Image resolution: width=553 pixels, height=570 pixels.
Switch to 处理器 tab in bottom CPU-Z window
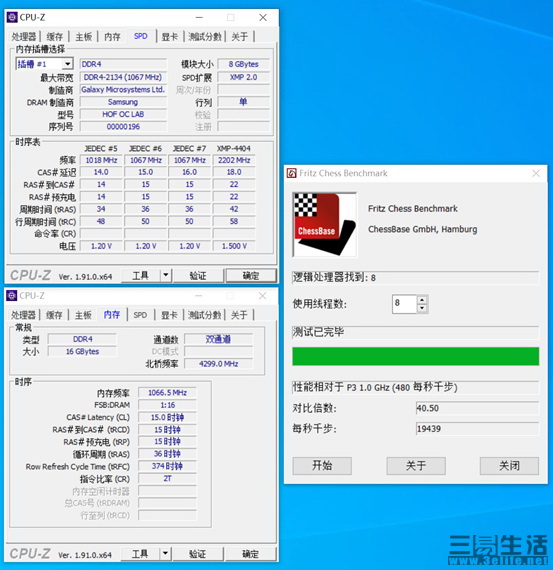point(24,315)
